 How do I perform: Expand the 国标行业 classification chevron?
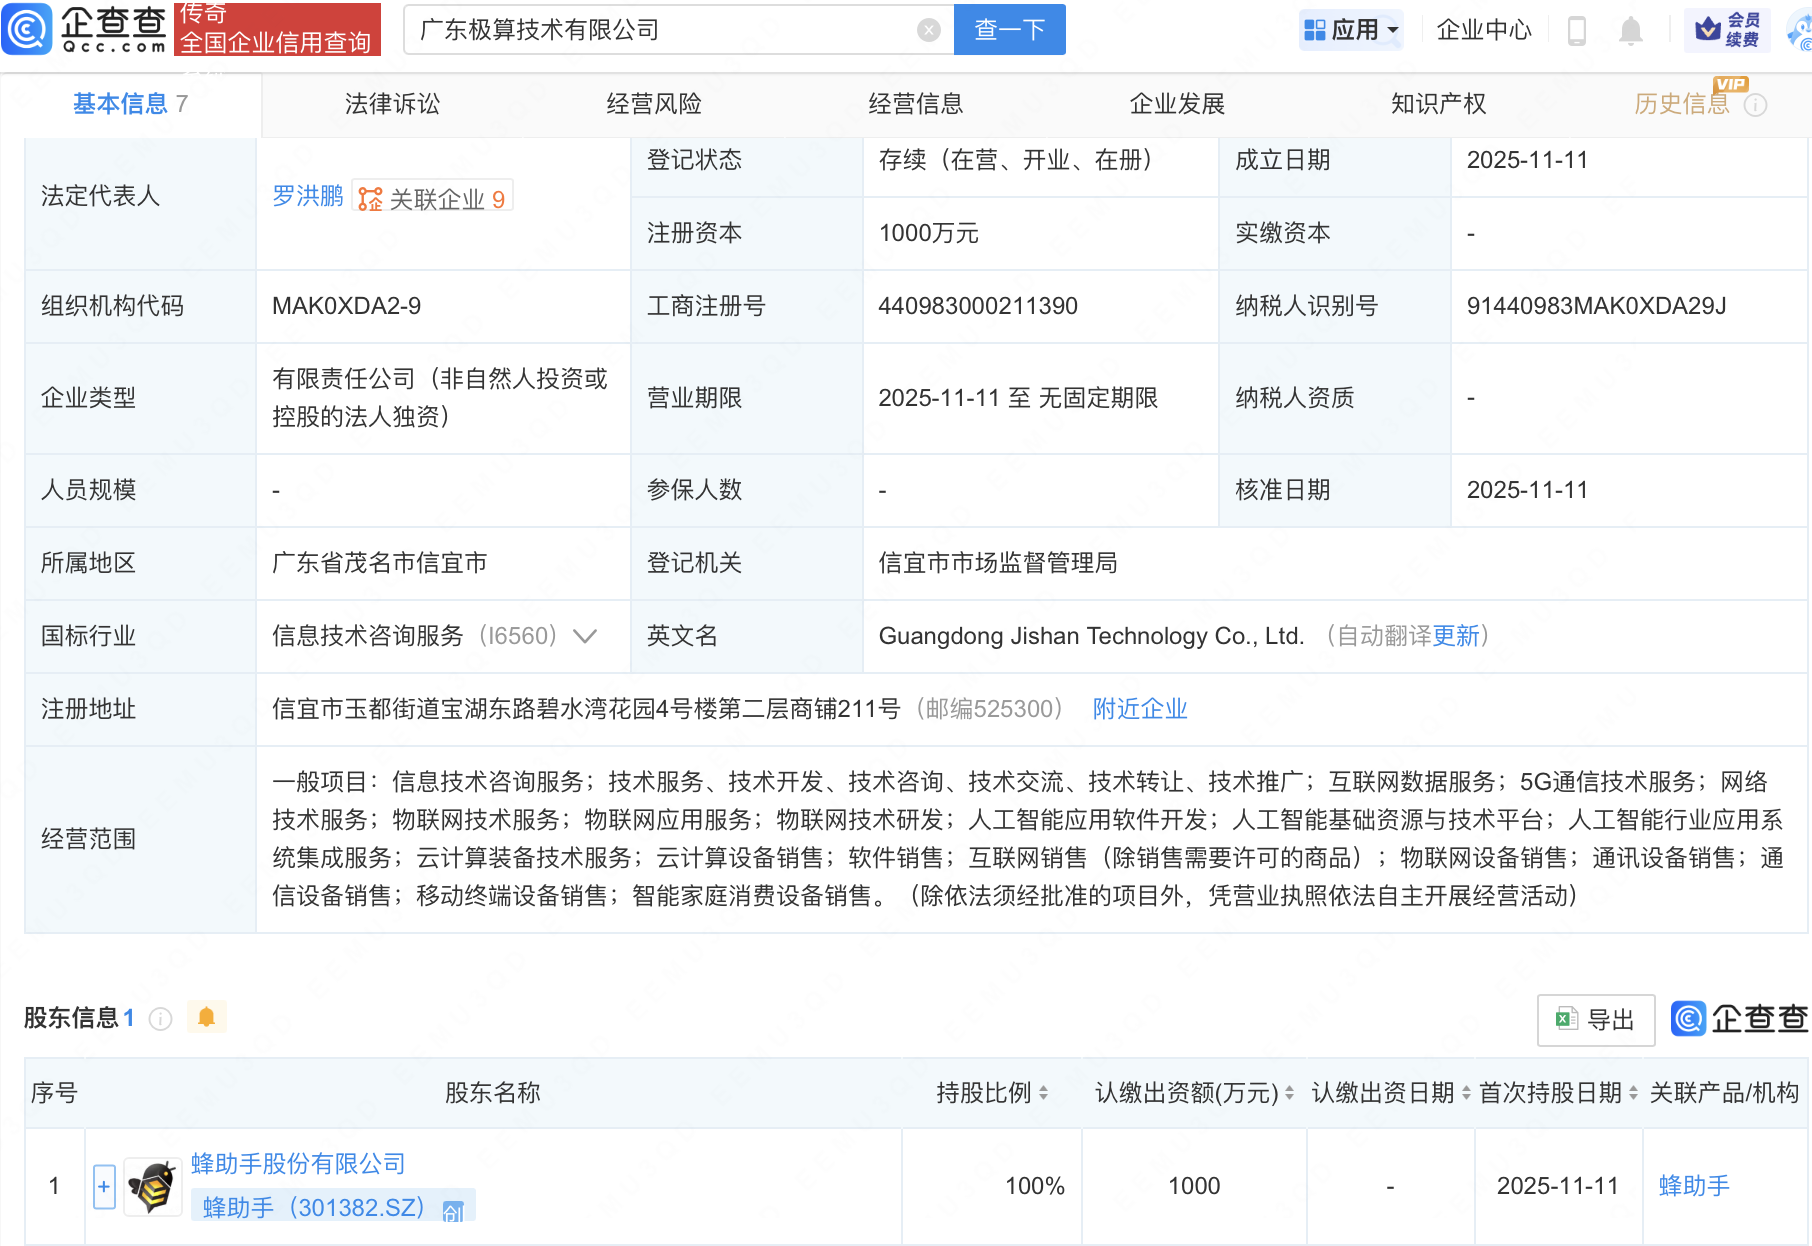[585, 636]
